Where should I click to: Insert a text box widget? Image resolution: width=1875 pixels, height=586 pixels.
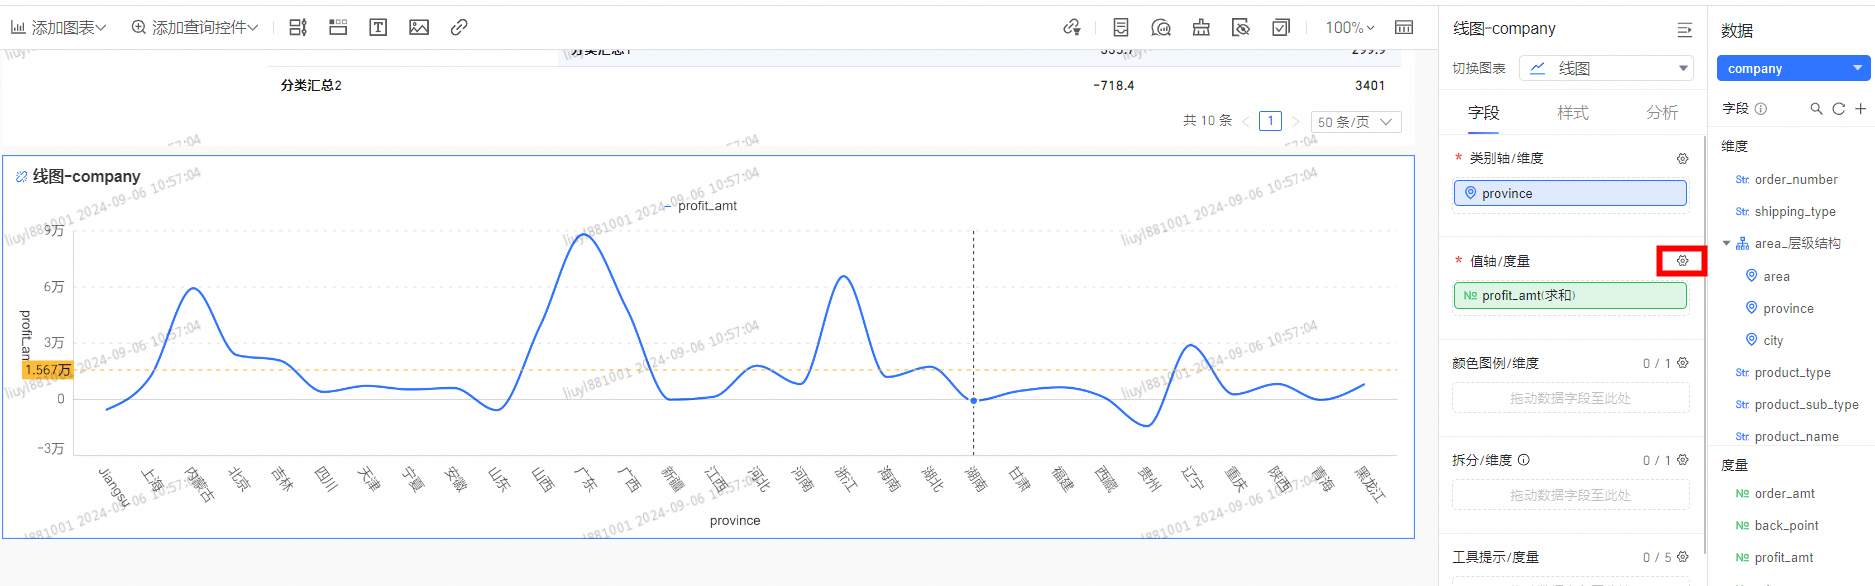point(378,28)
